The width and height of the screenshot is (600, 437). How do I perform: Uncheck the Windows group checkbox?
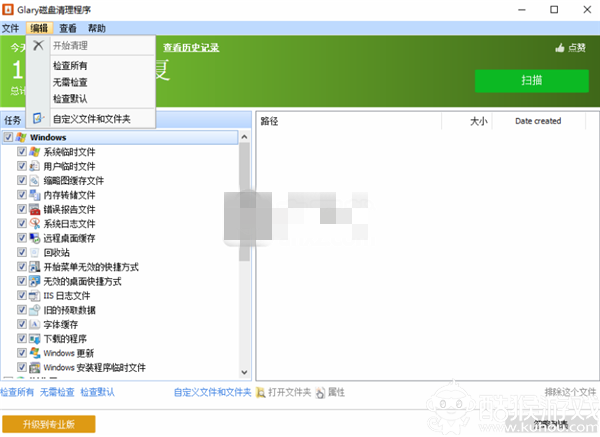point(8,137)
